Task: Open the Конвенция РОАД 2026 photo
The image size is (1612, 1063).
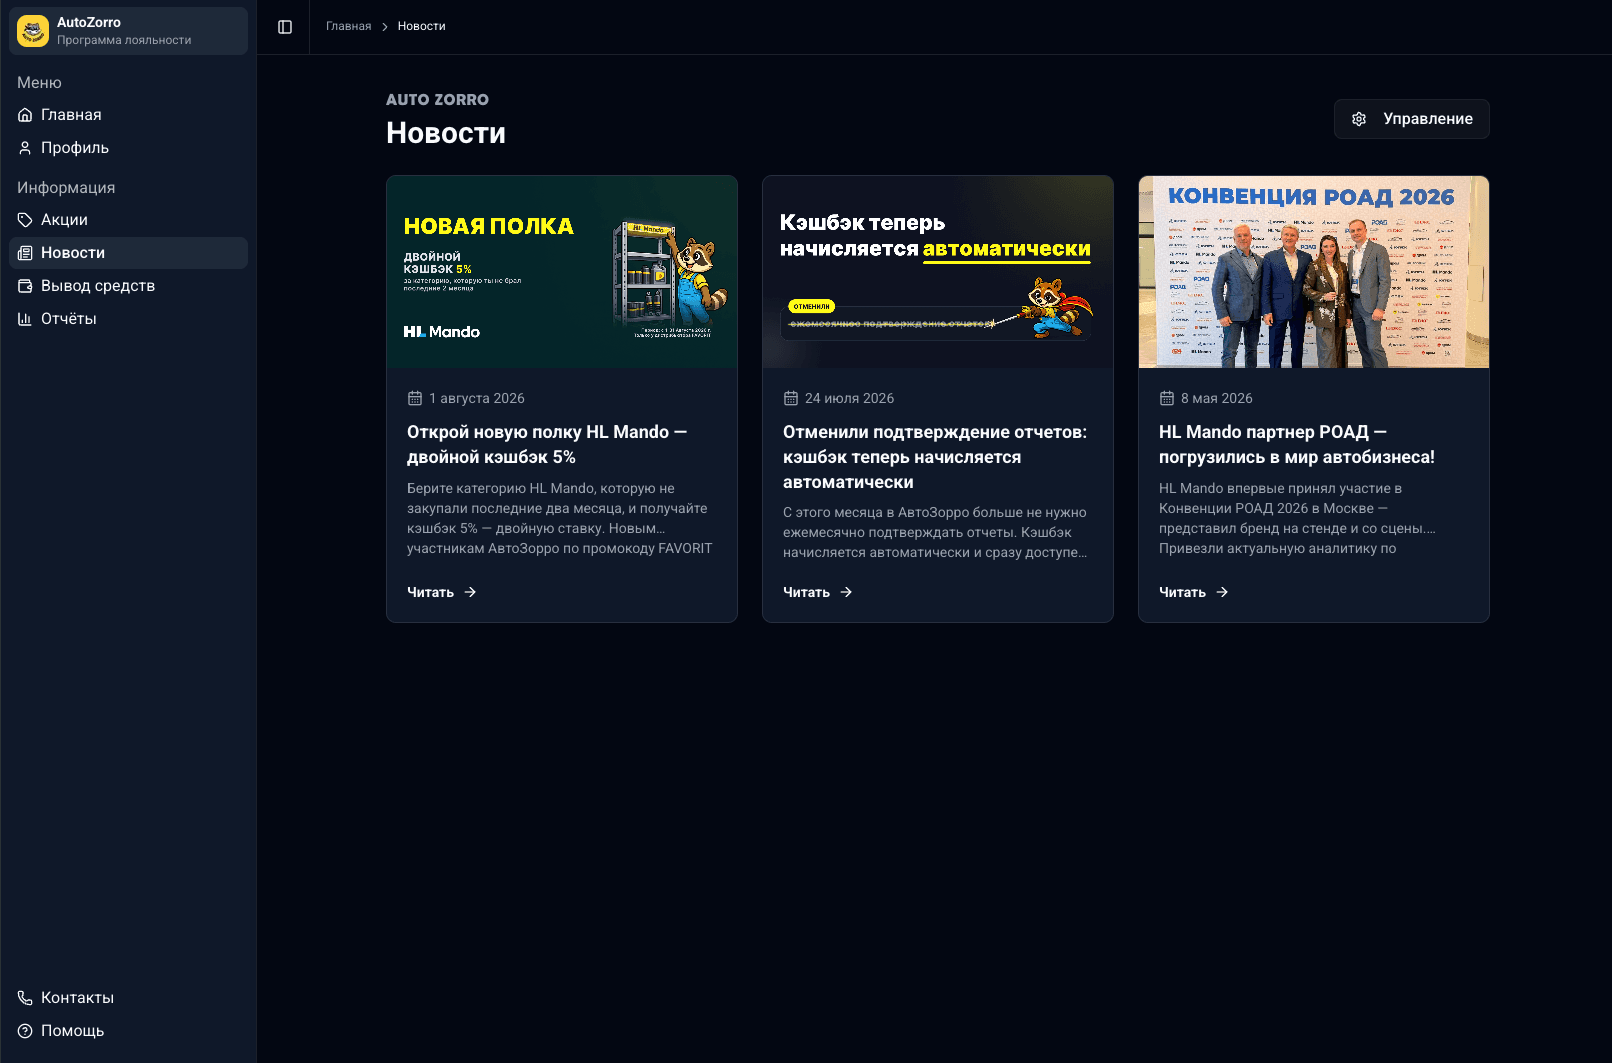Action: click(x=1314, y=272)
